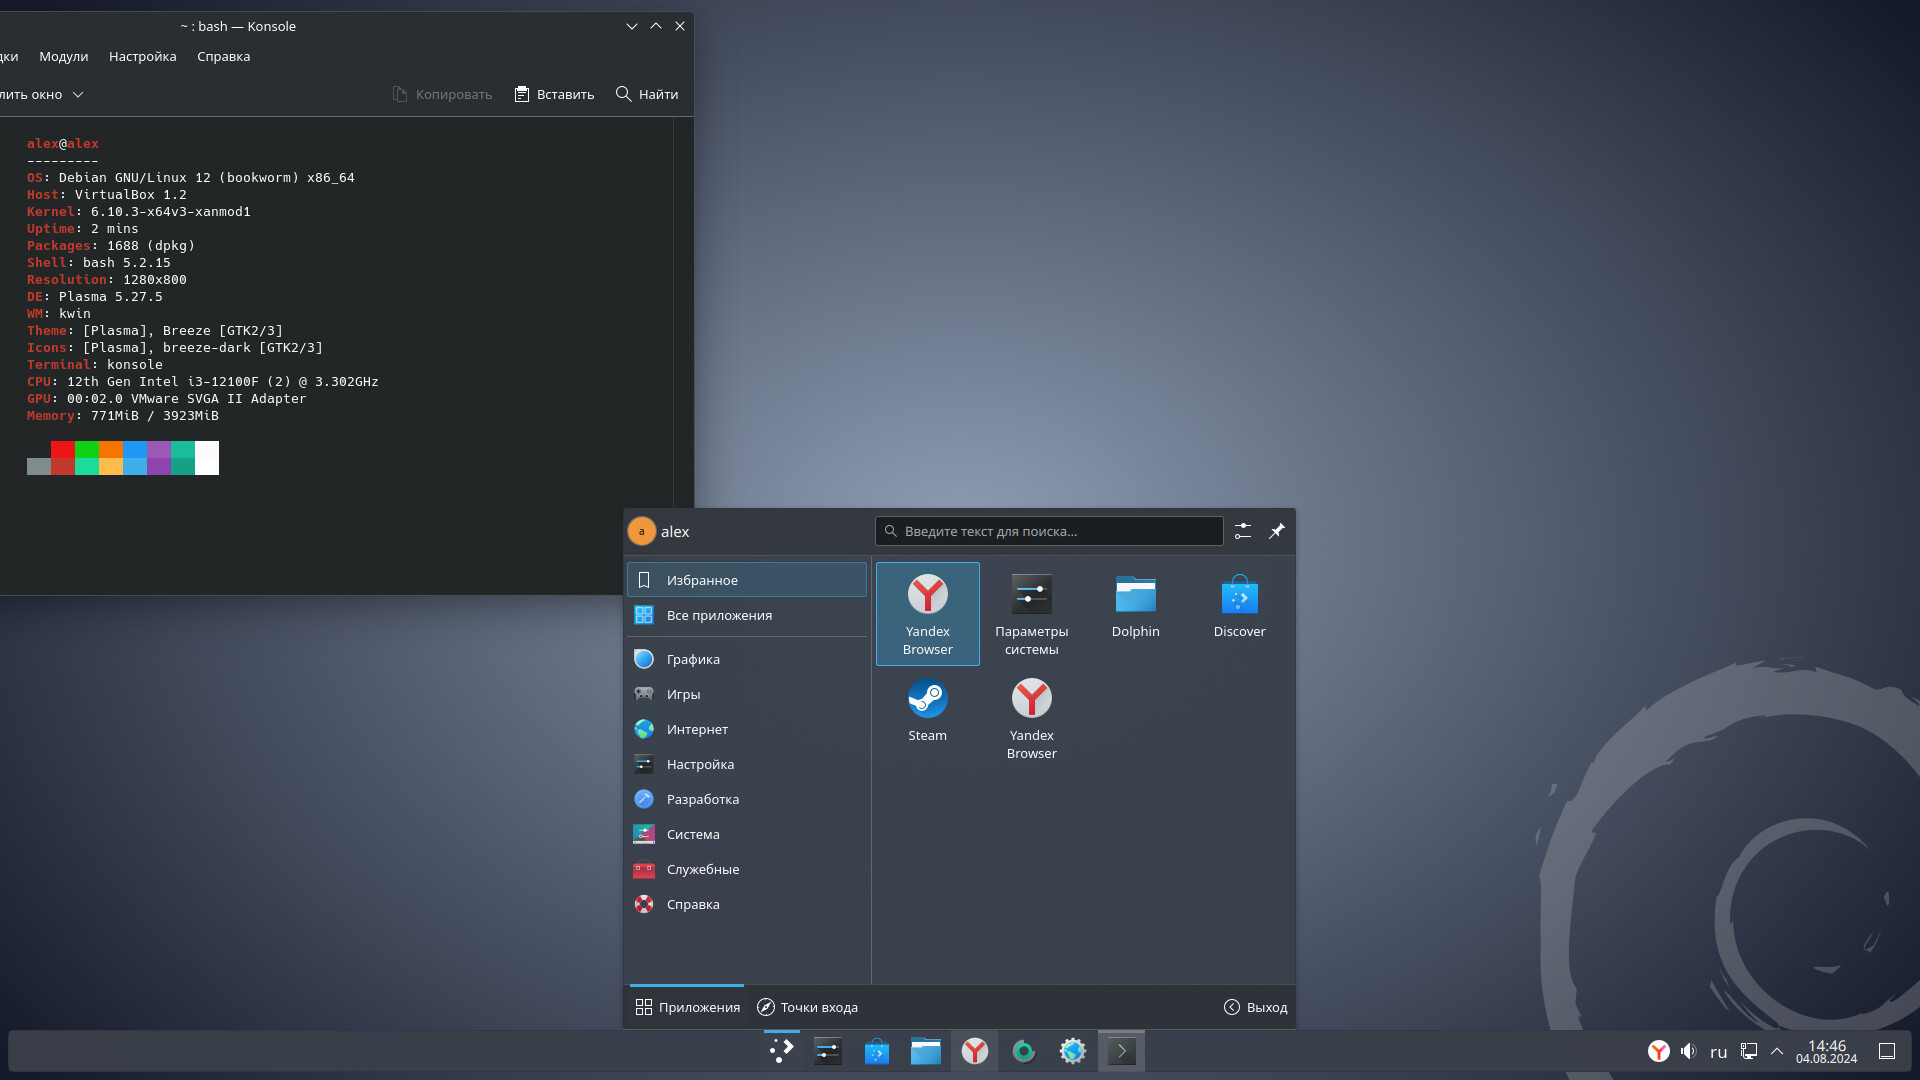Open Настройка menu in Konsole

[x=143, y=56]
